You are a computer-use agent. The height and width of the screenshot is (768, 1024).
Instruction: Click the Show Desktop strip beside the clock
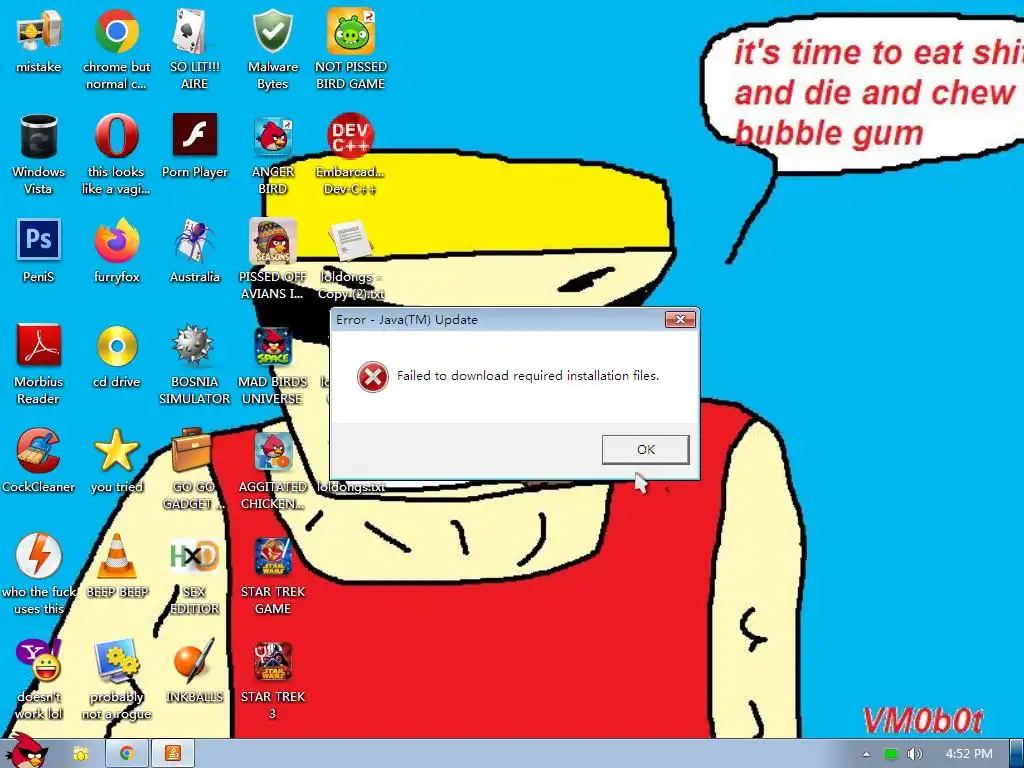(x=1017, y=754)
